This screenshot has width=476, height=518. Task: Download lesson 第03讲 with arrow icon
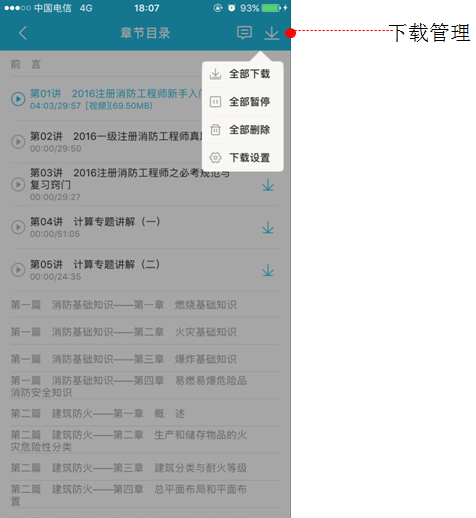pos(268,185)
